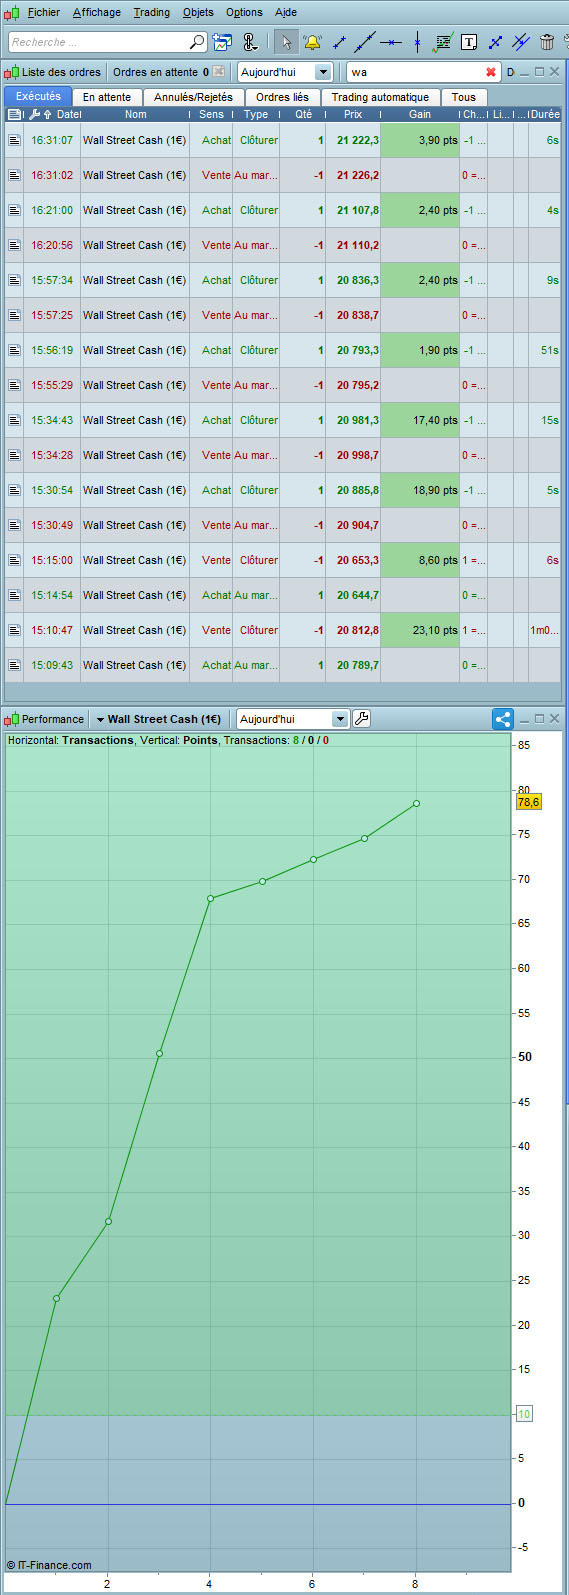Click the 23,10 pts gain cell
This screenshot has width=569, height=1595.
(420, 630)
